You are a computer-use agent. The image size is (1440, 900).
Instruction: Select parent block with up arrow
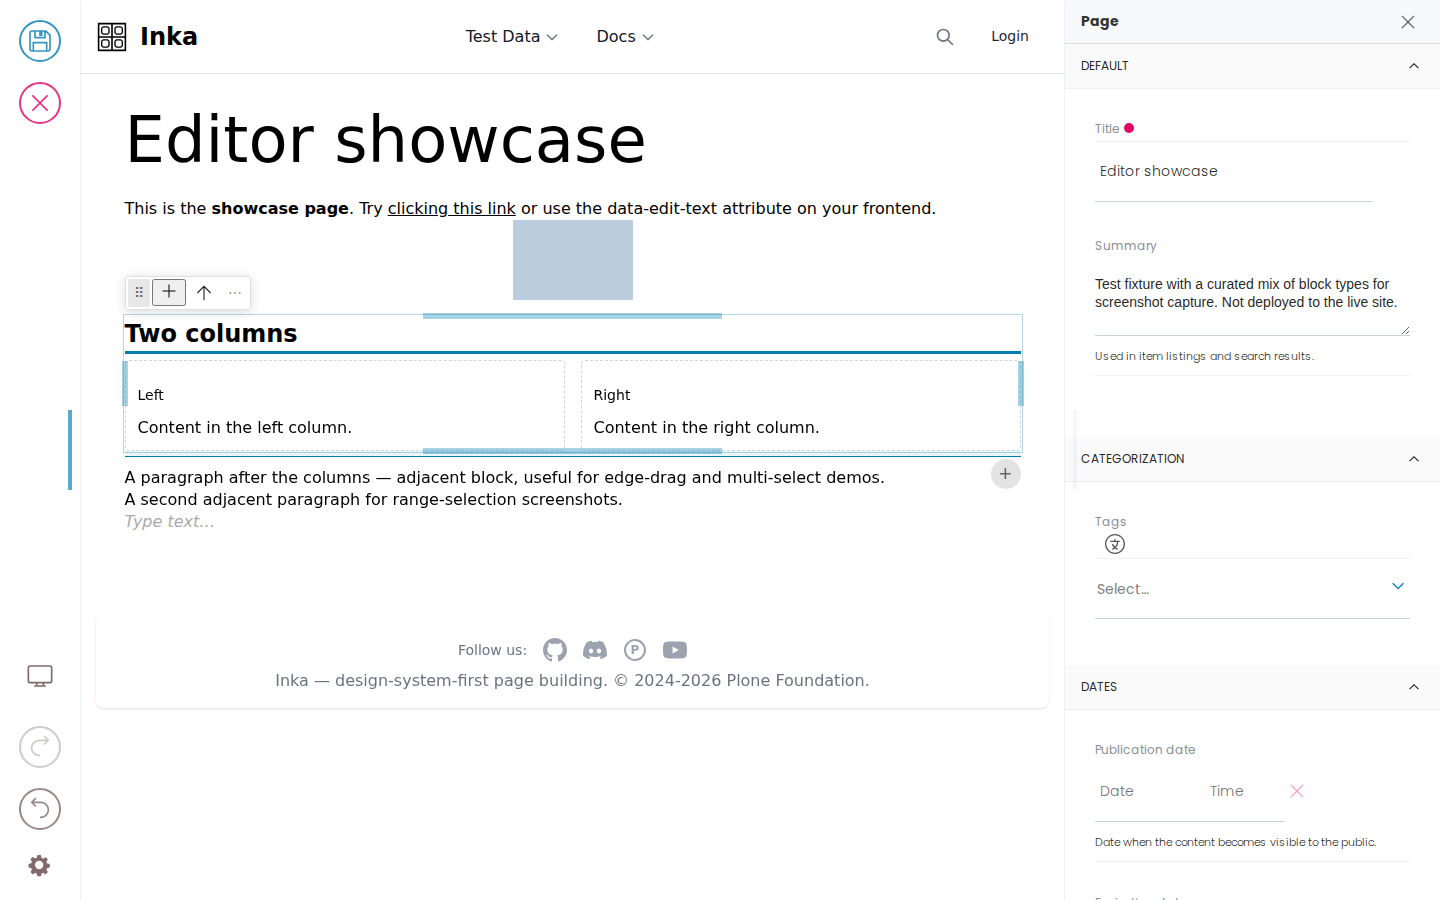[204, 292]
